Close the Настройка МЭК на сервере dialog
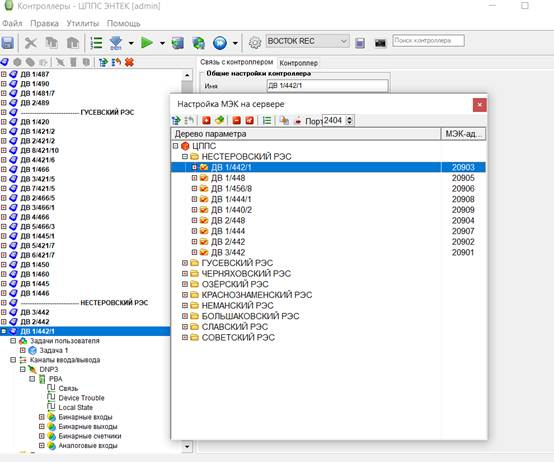 479,105
